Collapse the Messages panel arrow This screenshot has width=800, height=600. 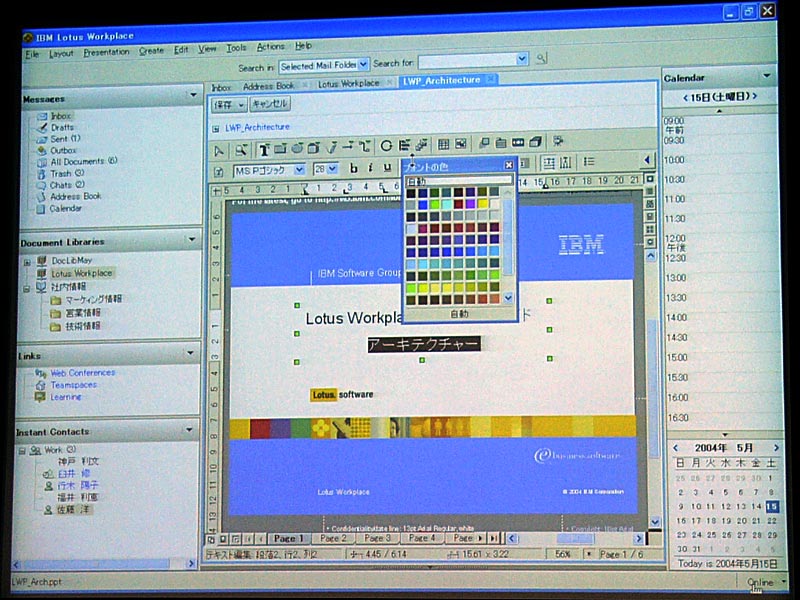point(193,94)
